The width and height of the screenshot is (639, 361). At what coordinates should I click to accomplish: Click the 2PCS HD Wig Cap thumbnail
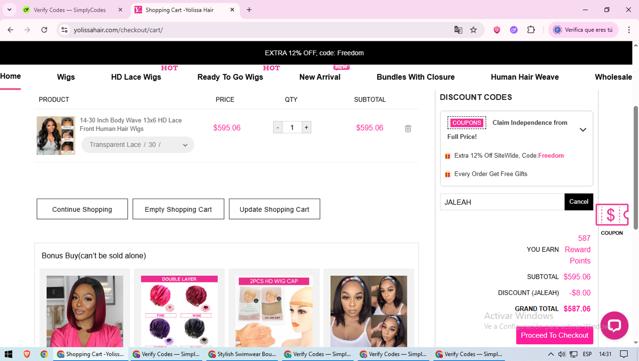[x=274, y=311]
